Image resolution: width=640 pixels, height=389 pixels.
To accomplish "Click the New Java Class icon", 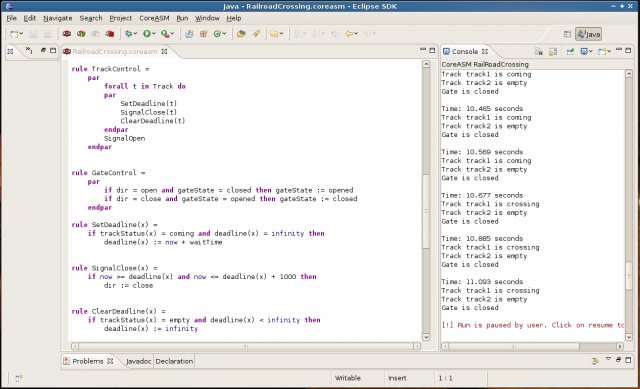I will (x=217, y=34).
